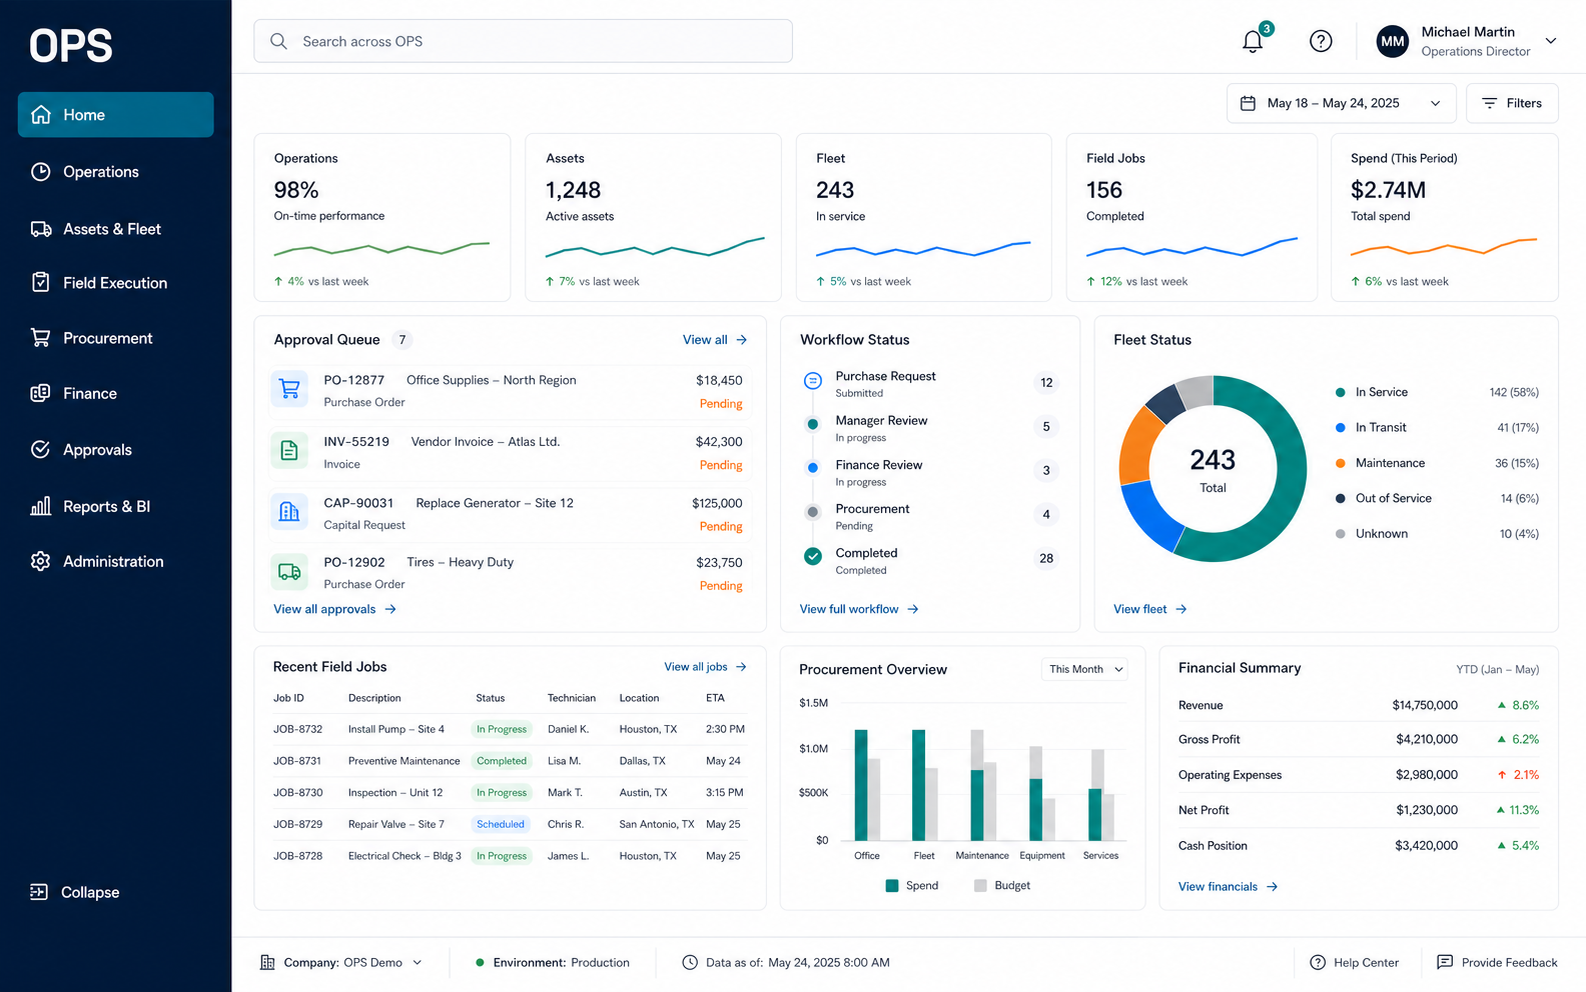Click the Scheduled status badge for JOB-8729
This screenshot has width=1586, height=992.
point(500,824)
